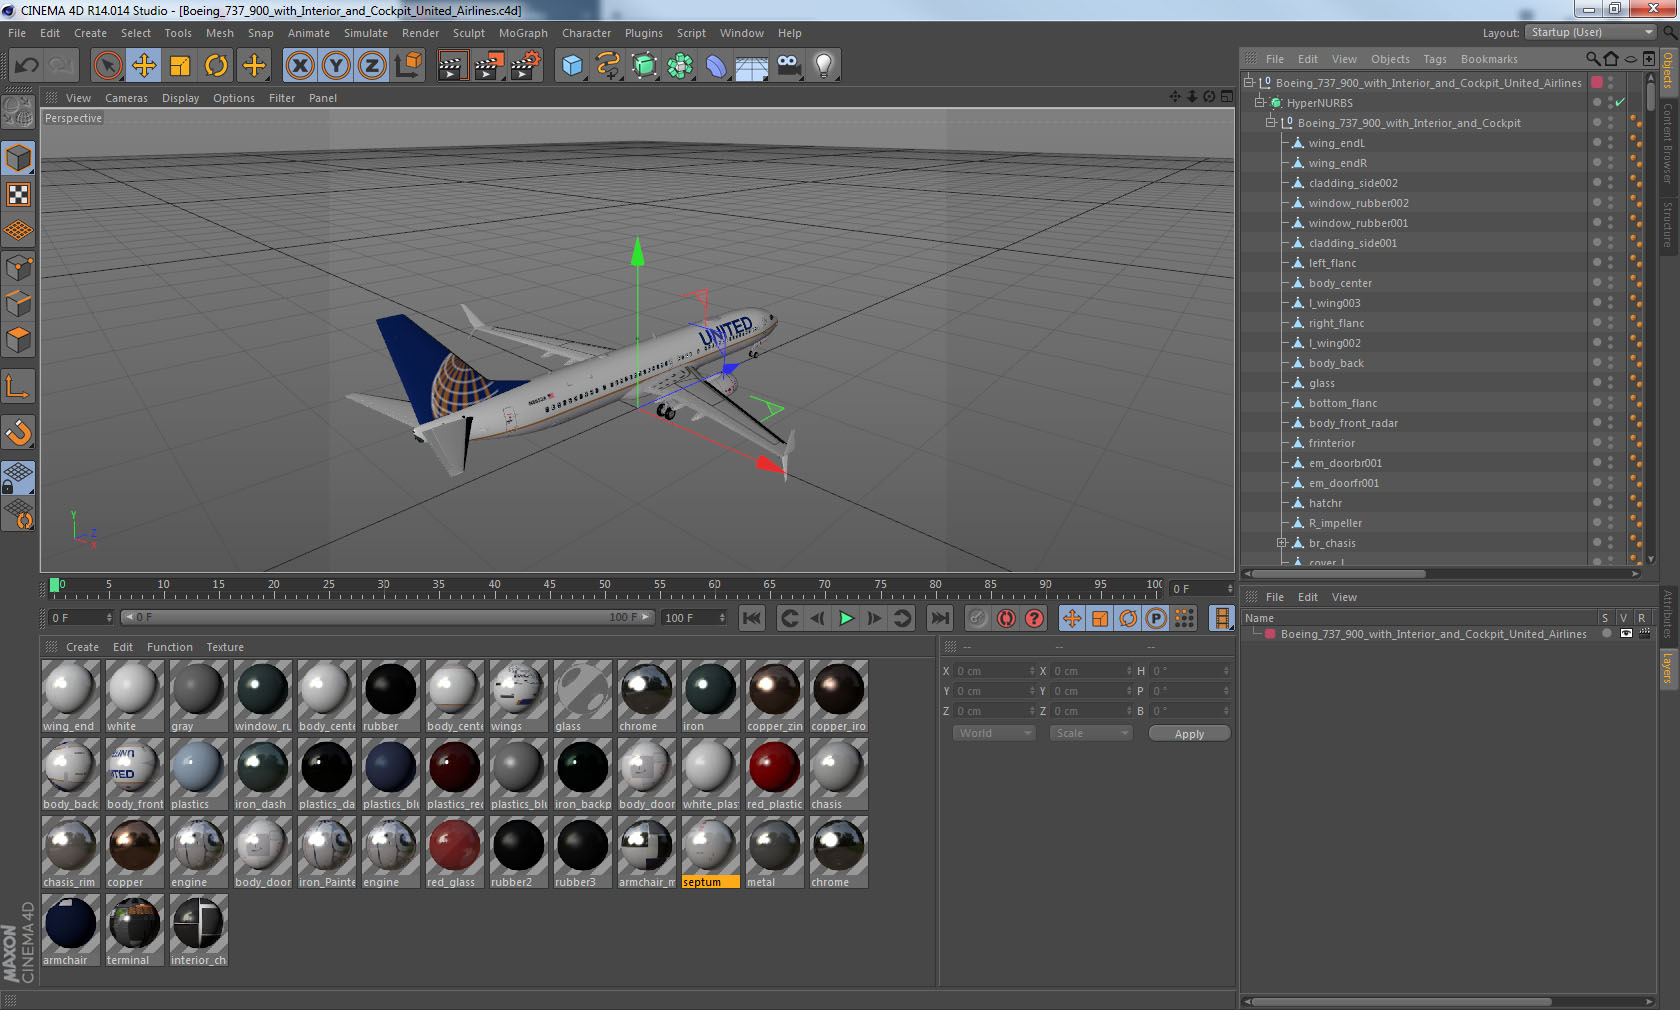This screenshot has height=1010, width=1680.
Task: Open the Structure side tab
Action: pos(1668,225)
